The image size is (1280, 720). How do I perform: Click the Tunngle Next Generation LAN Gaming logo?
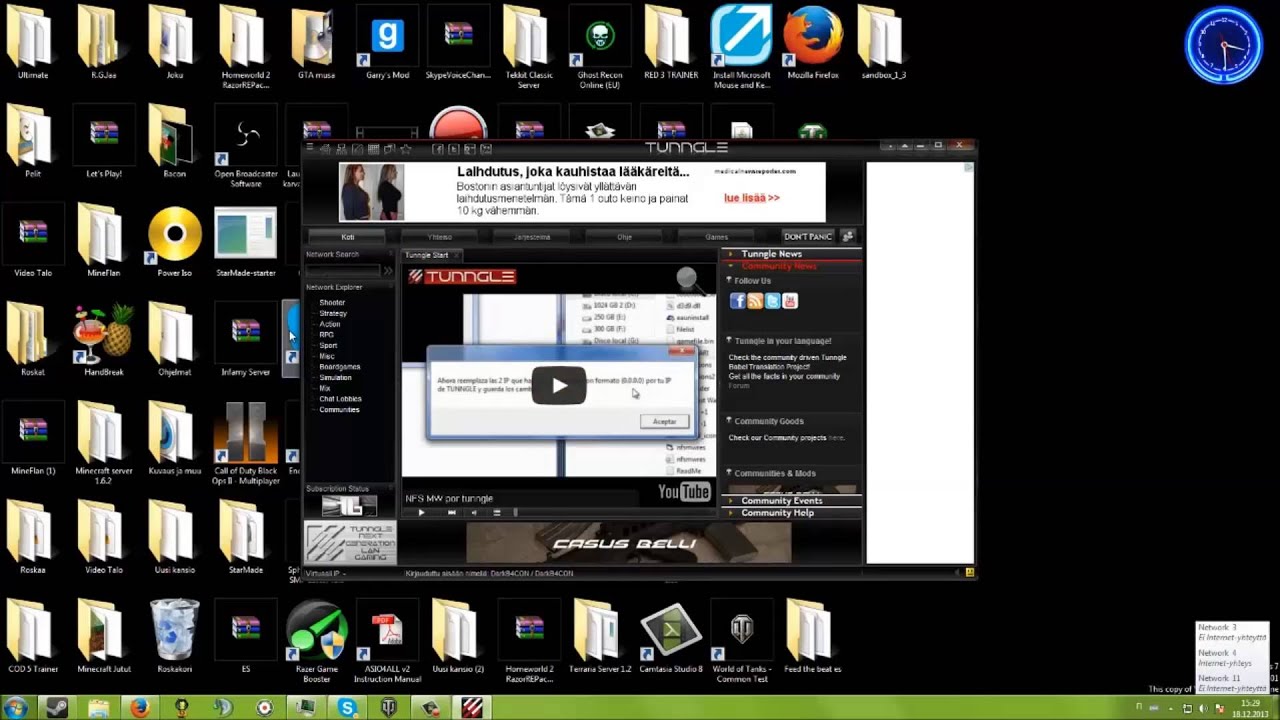coord(350,543)
